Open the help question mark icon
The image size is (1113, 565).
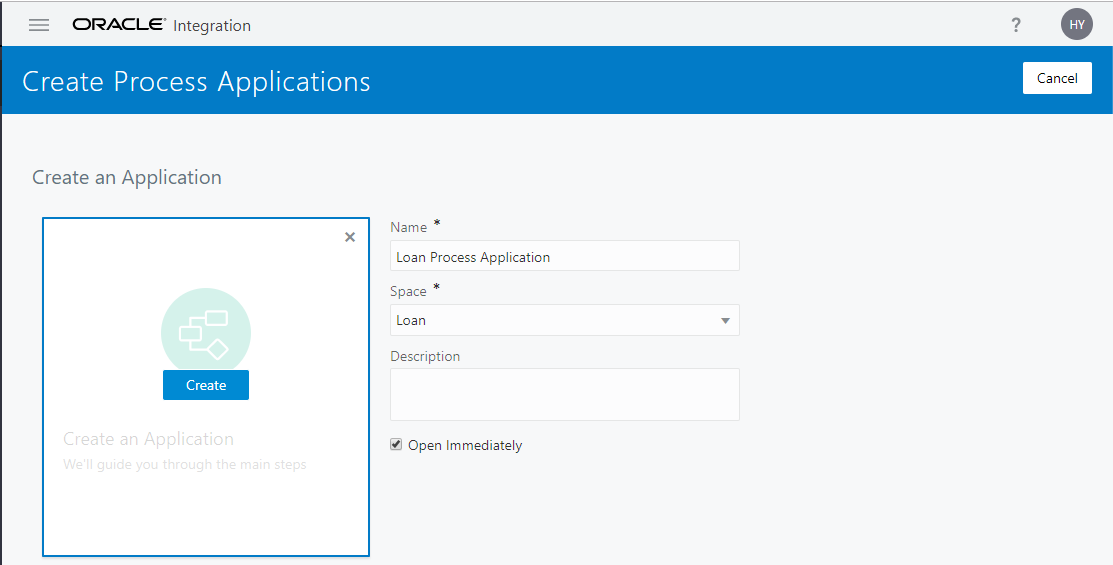[1016, 25]
